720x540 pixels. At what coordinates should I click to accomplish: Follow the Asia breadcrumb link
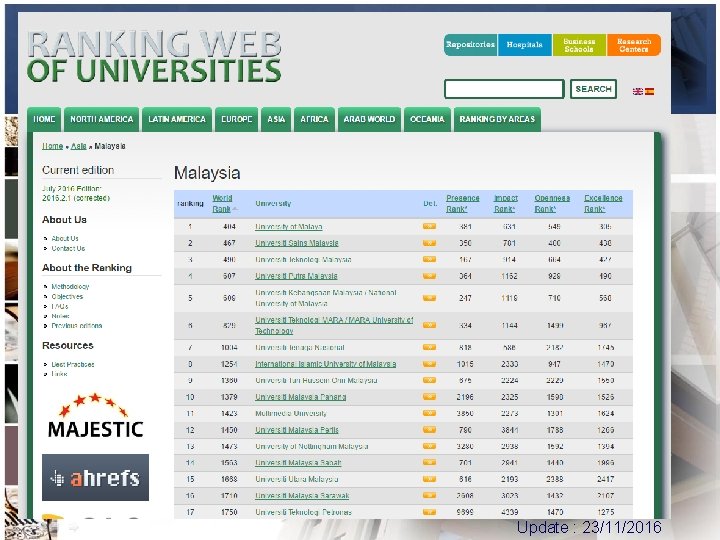coord(79,146)
